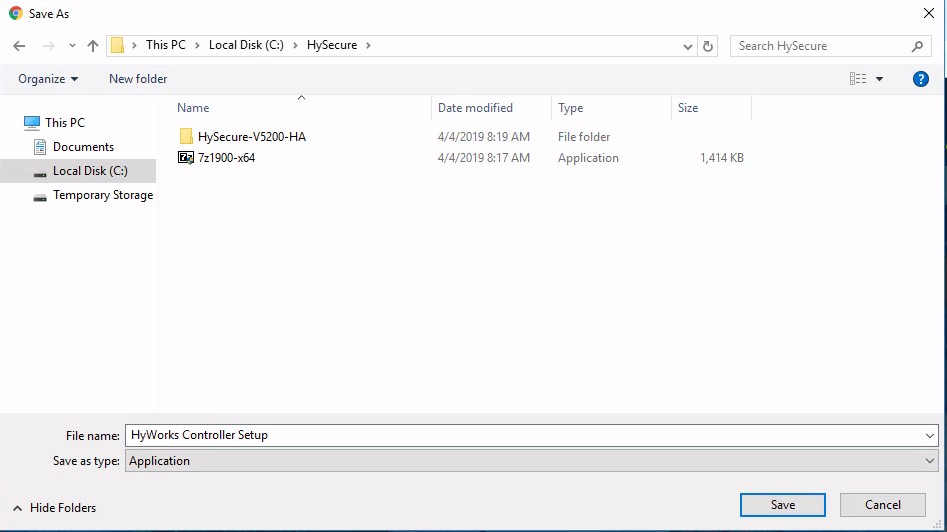
Task: Click the date 4/4/2019 8:17 AM
Action: [x=484, y=158]
